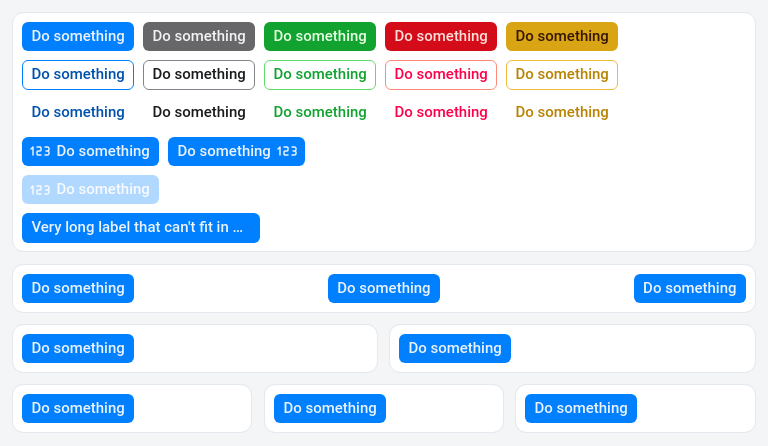Select the borderless green text Do something
Image resolution: width=768 pixels, height=446 pixels.
[x=320, y=113]
